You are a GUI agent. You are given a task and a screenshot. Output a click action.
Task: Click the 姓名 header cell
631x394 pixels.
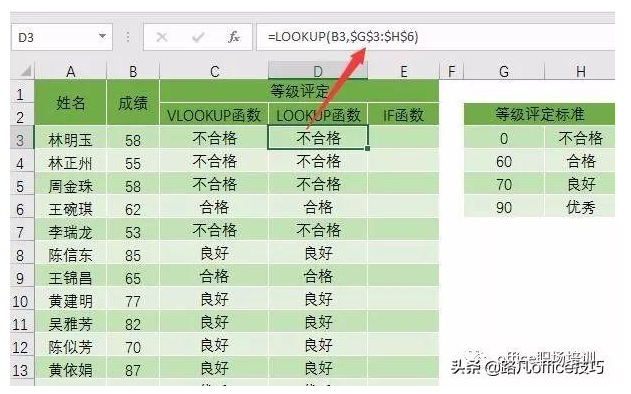click(x=71, y=103)
